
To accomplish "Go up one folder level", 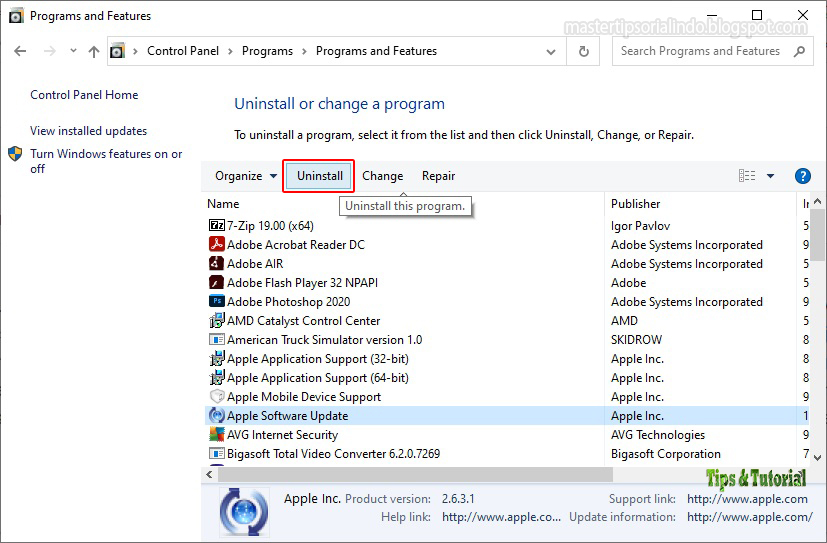I will click(94, 51).
